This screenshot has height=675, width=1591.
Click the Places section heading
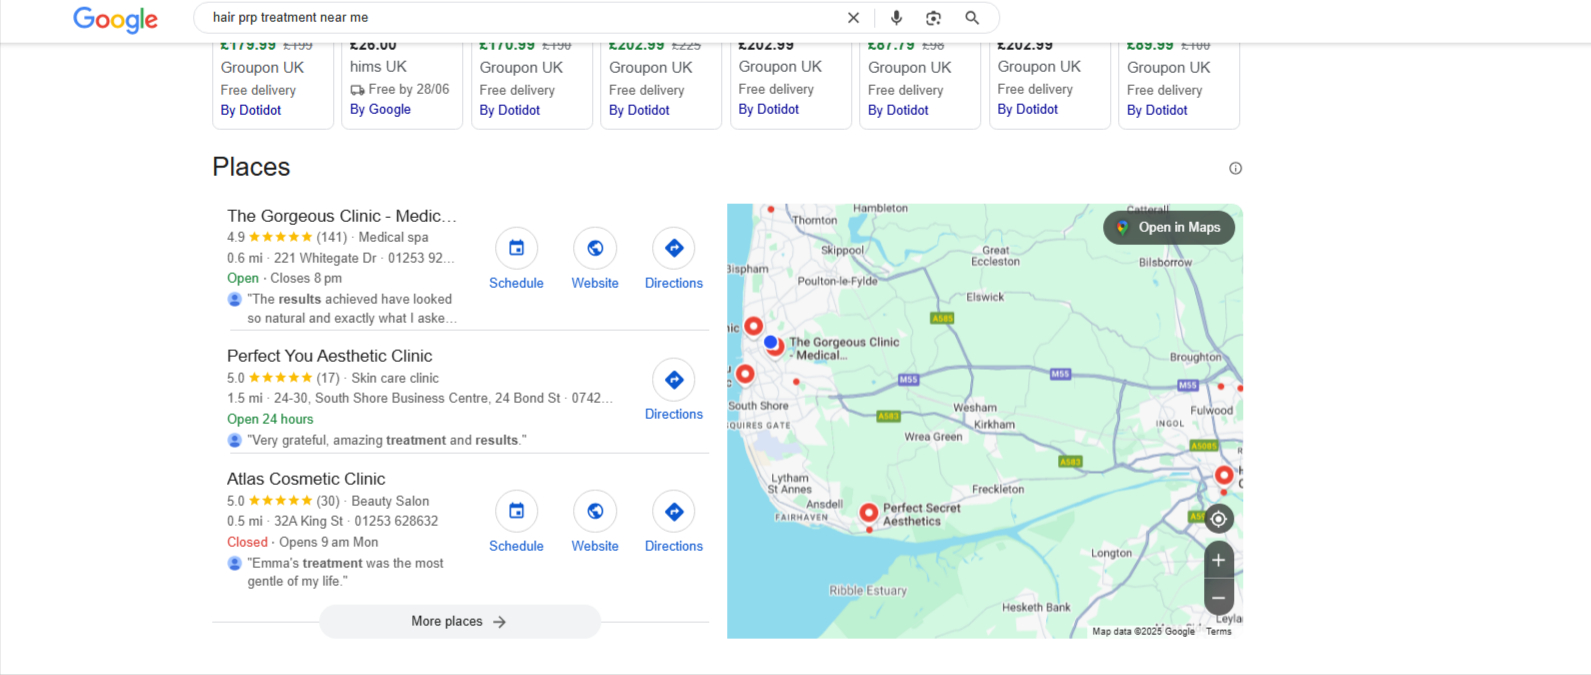[251, 167]
